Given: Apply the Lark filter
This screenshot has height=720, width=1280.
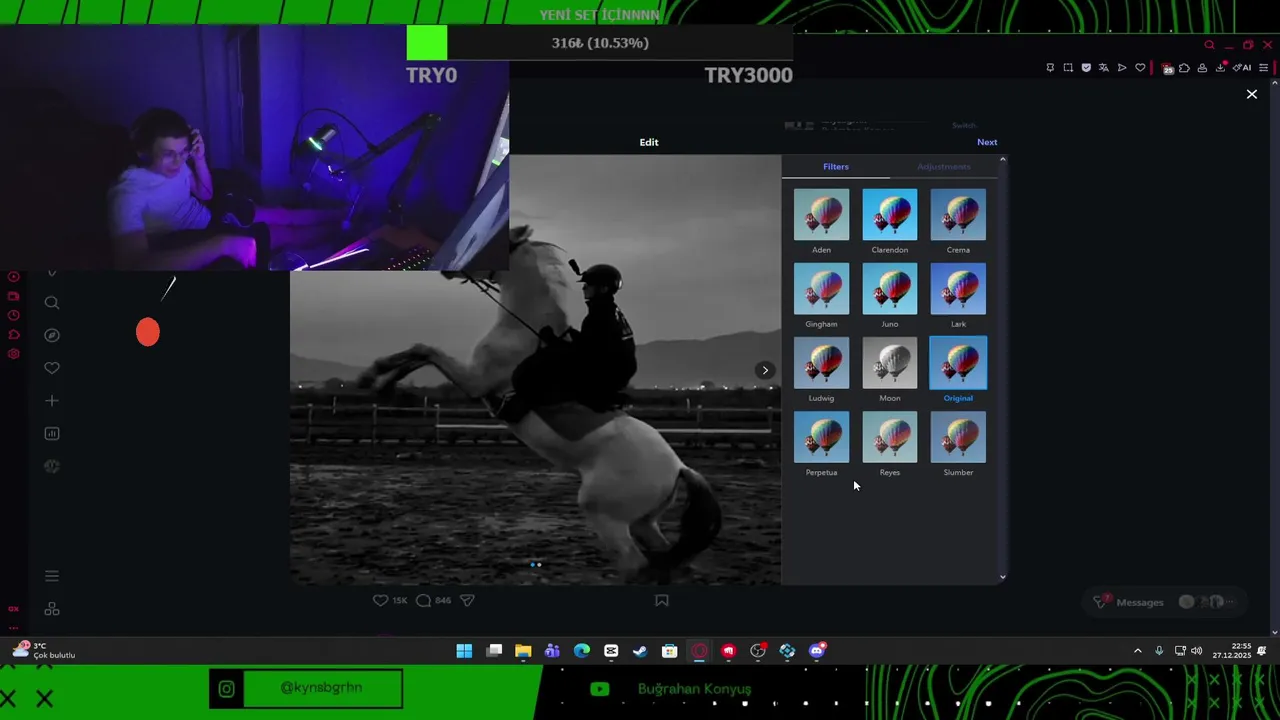Looking at the screenshot, I should tap(958, 288).
